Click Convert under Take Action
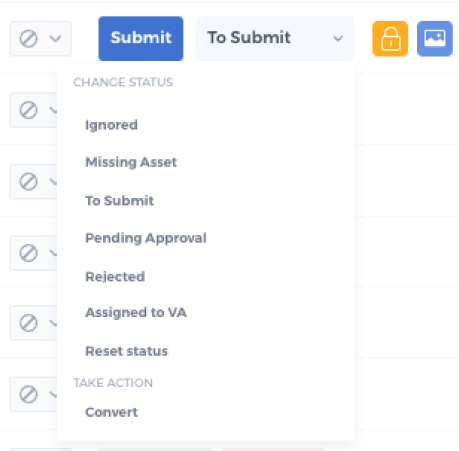Image resolution: width=459 pixels, height=451 pixels. (112, 412)
